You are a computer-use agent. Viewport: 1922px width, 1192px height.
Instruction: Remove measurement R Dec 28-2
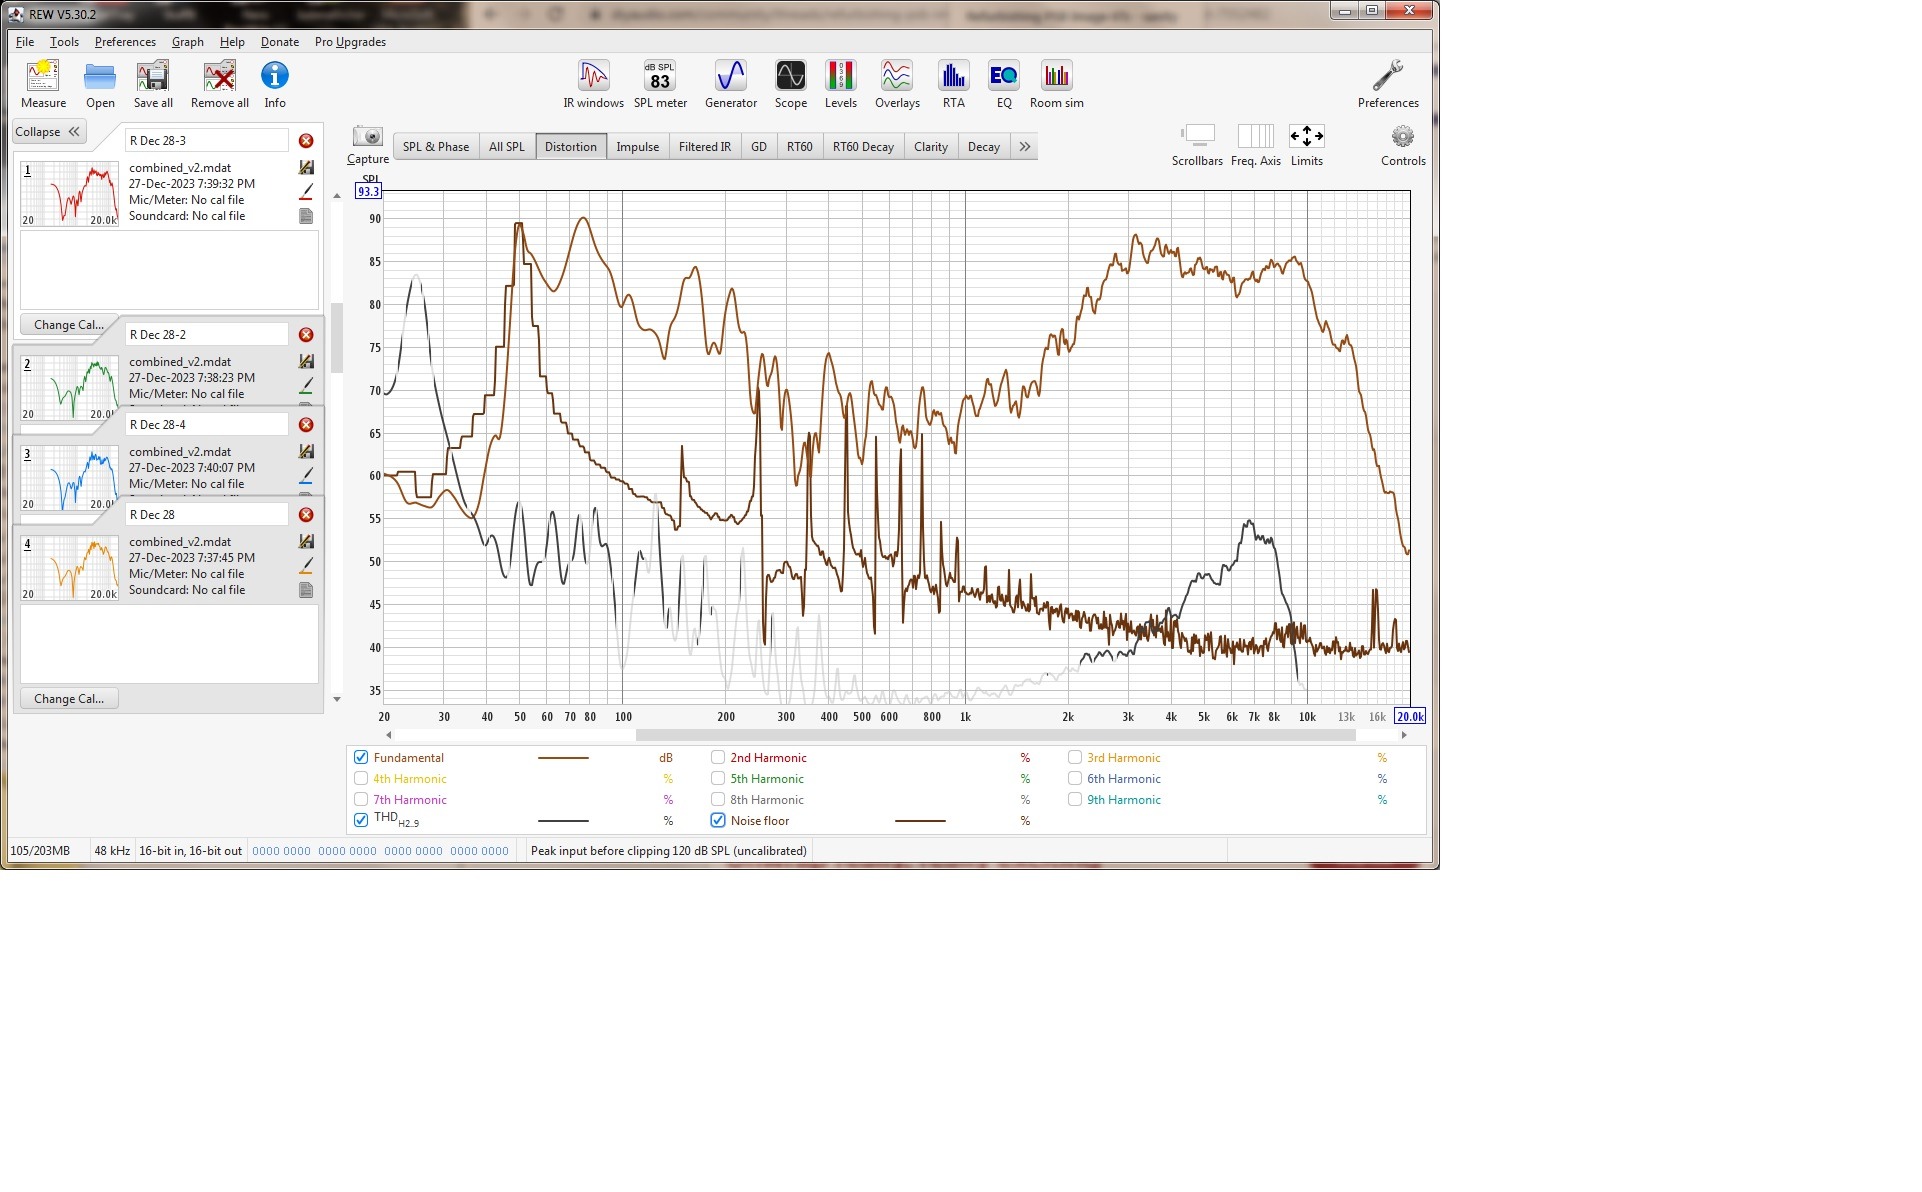coord(306,335)
